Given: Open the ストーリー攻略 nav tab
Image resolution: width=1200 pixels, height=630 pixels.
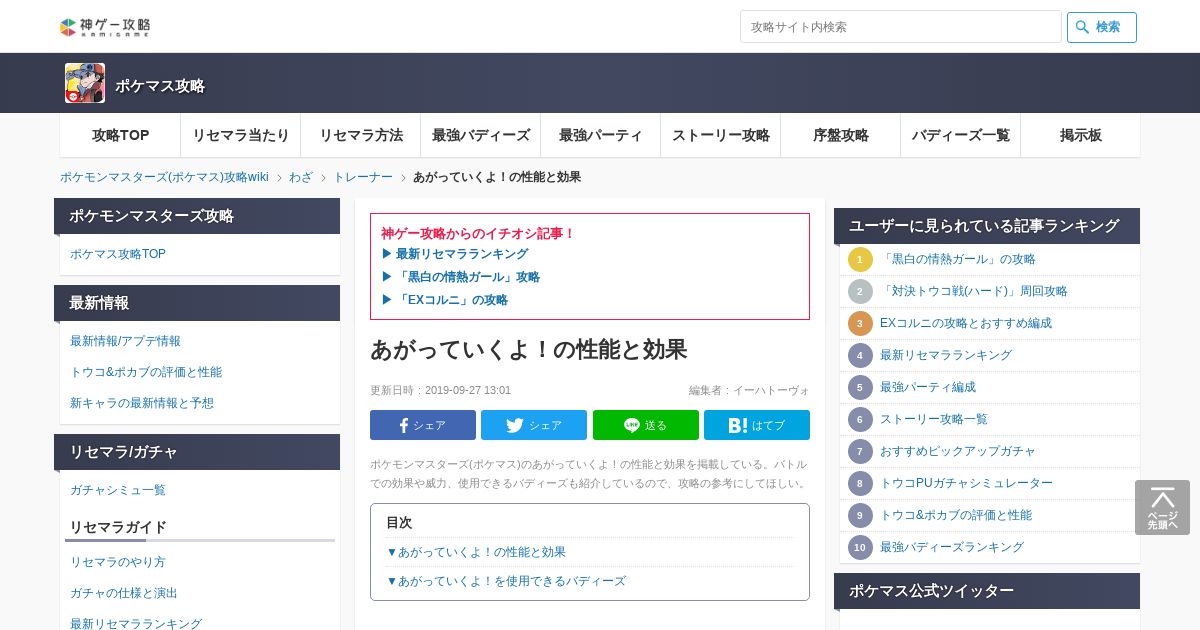Looking at the screenshot, I should tap(720, 135).
